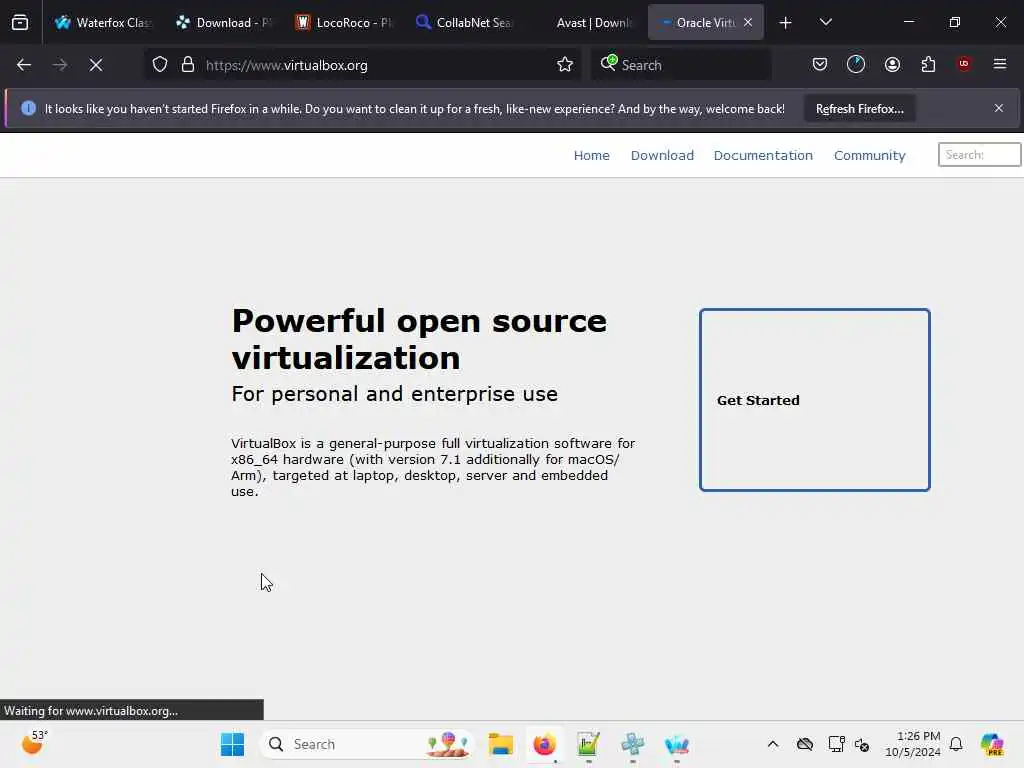Switch to the Avast Download tab
This screenshot has height=768, width=1024.
(x=584, y=23)
